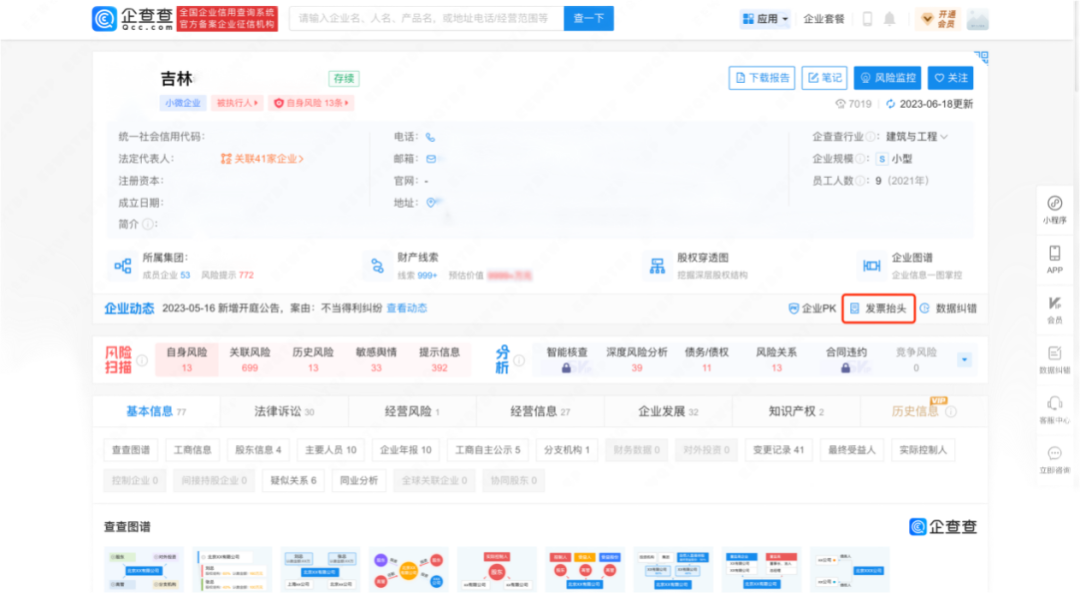The width and height of the screenshot is (1080, 593).
Task: Open the 财产线索 section
Action: pos(448,266)
